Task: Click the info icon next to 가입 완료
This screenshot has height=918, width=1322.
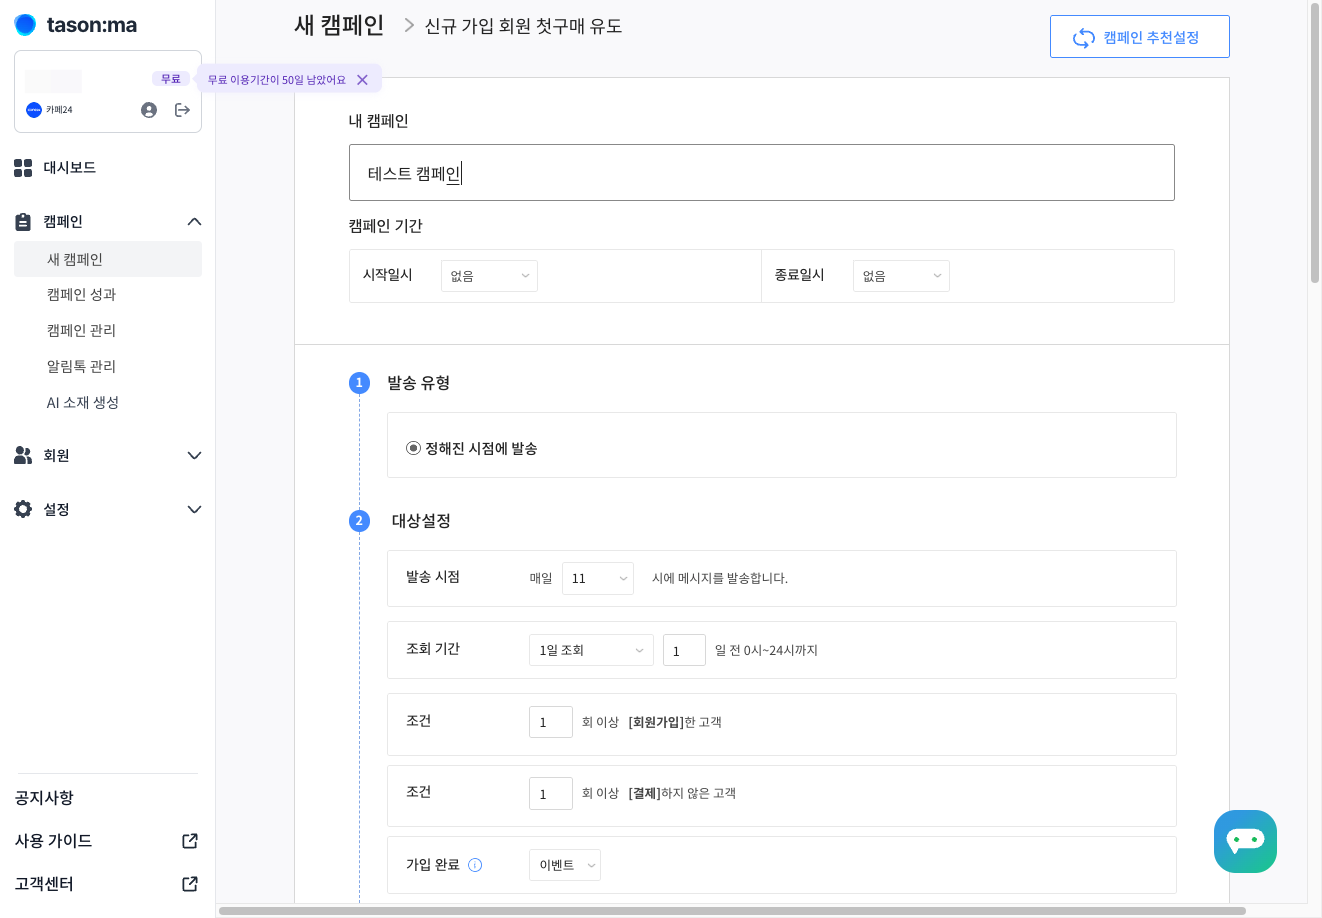Action: (475, 865)
